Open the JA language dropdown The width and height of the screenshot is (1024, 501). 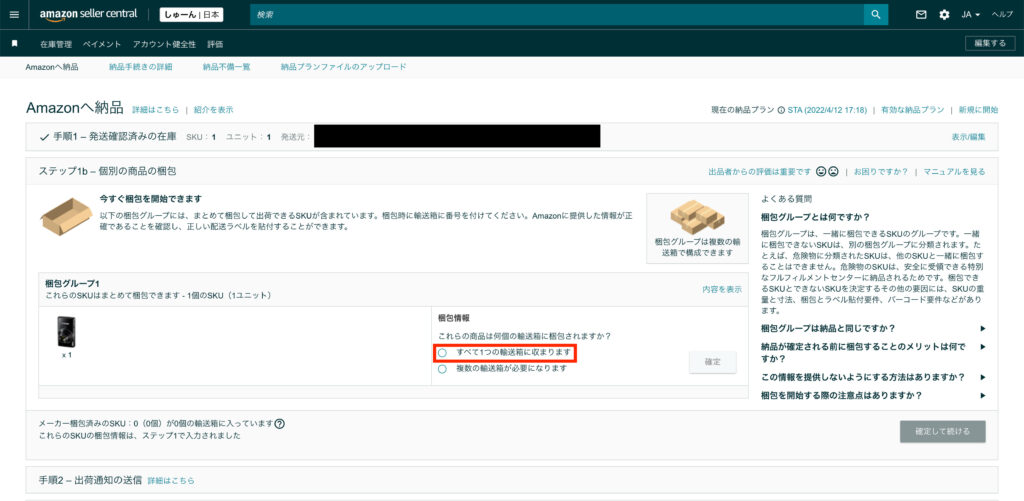[x=970, y=14]
